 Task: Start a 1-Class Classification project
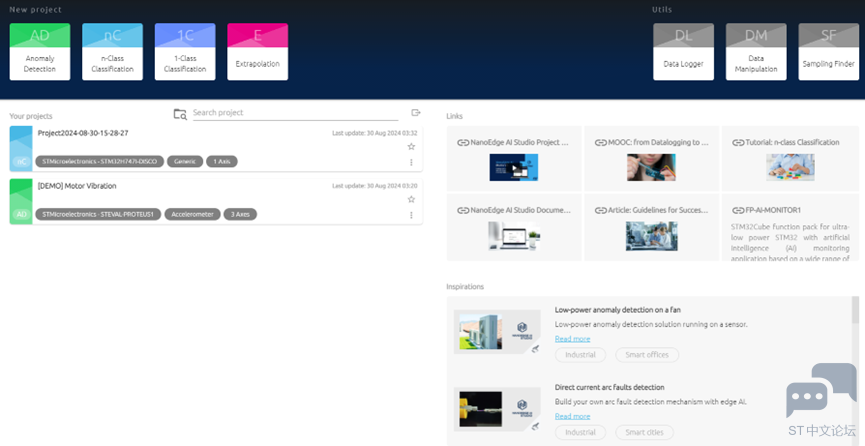point(185,52)
